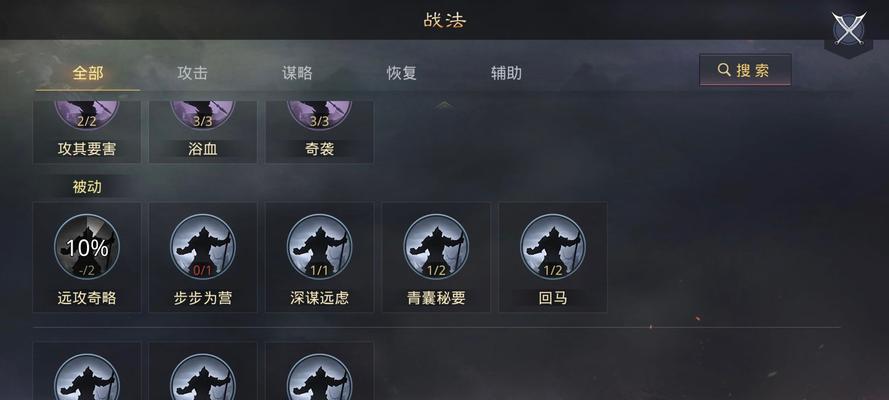Select second skill card in bottom row
This screenshot has width=889, height=400.
[203, 371]
